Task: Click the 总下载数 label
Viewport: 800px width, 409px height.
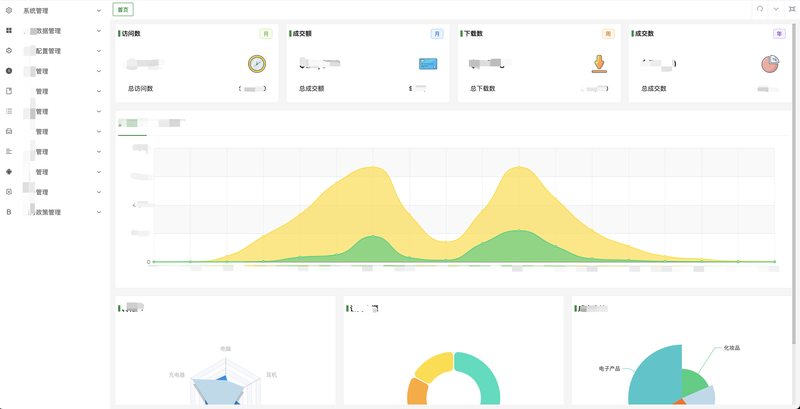Action: (483, 88)
